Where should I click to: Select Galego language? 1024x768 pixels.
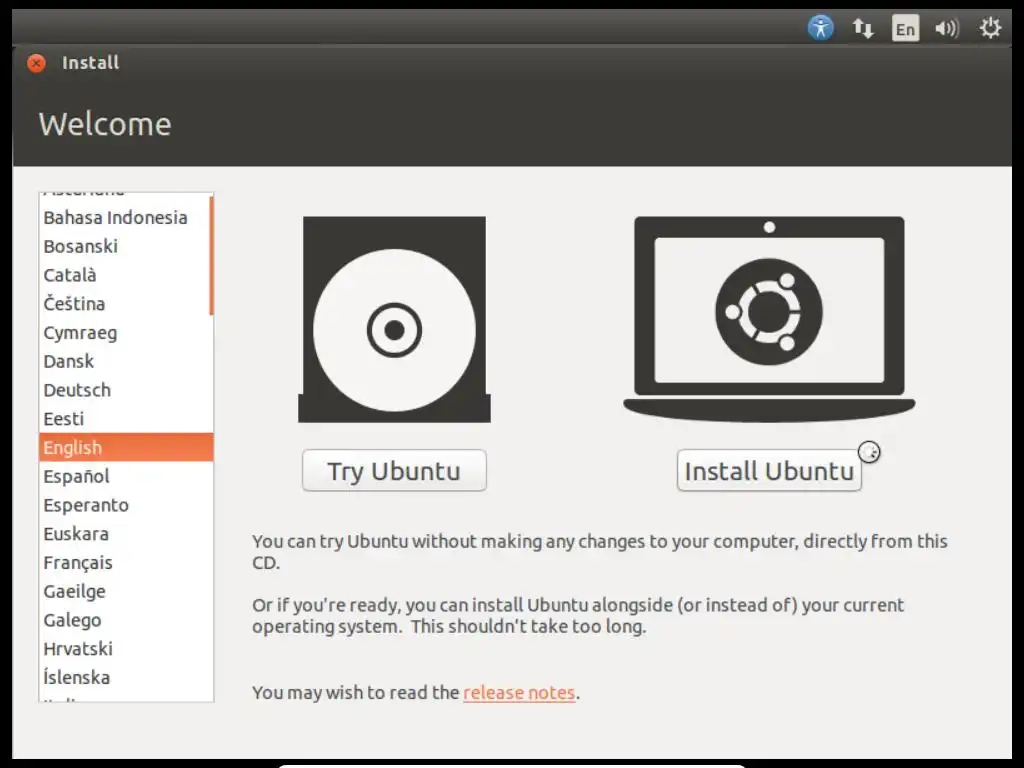click(x=126, y=620)
